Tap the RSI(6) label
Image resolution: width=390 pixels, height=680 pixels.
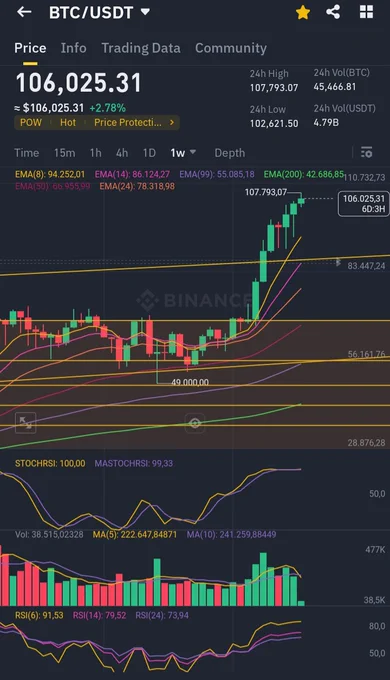[x=39, y=615]
